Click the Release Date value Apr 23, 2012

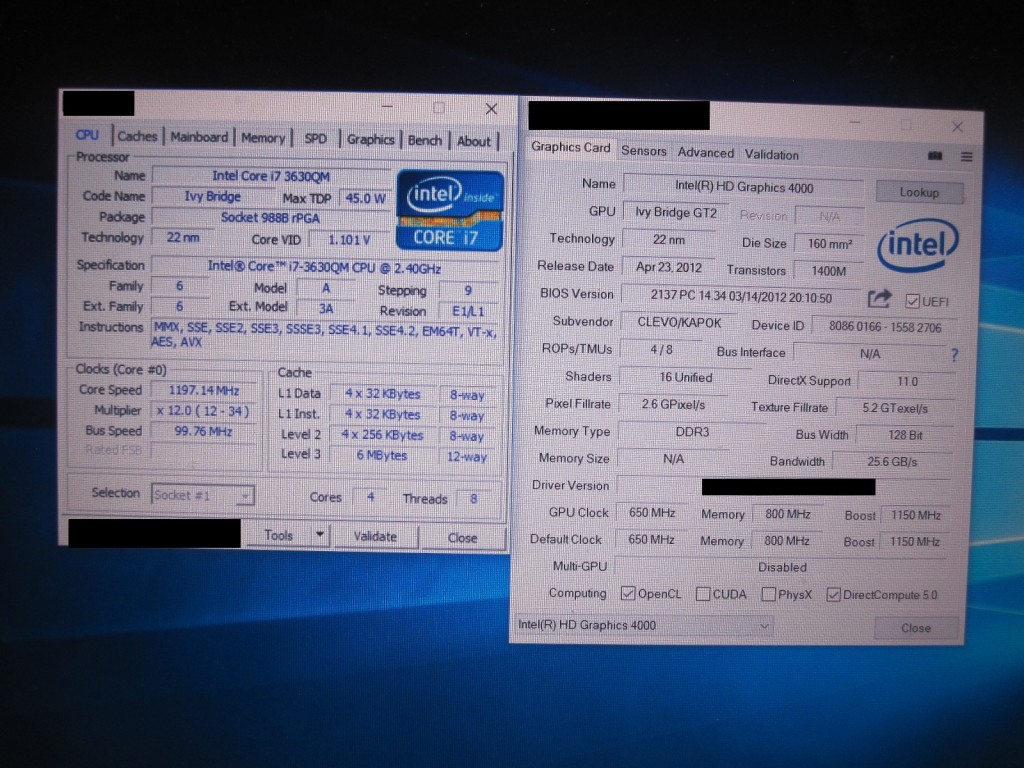click(x=669, y=267)
